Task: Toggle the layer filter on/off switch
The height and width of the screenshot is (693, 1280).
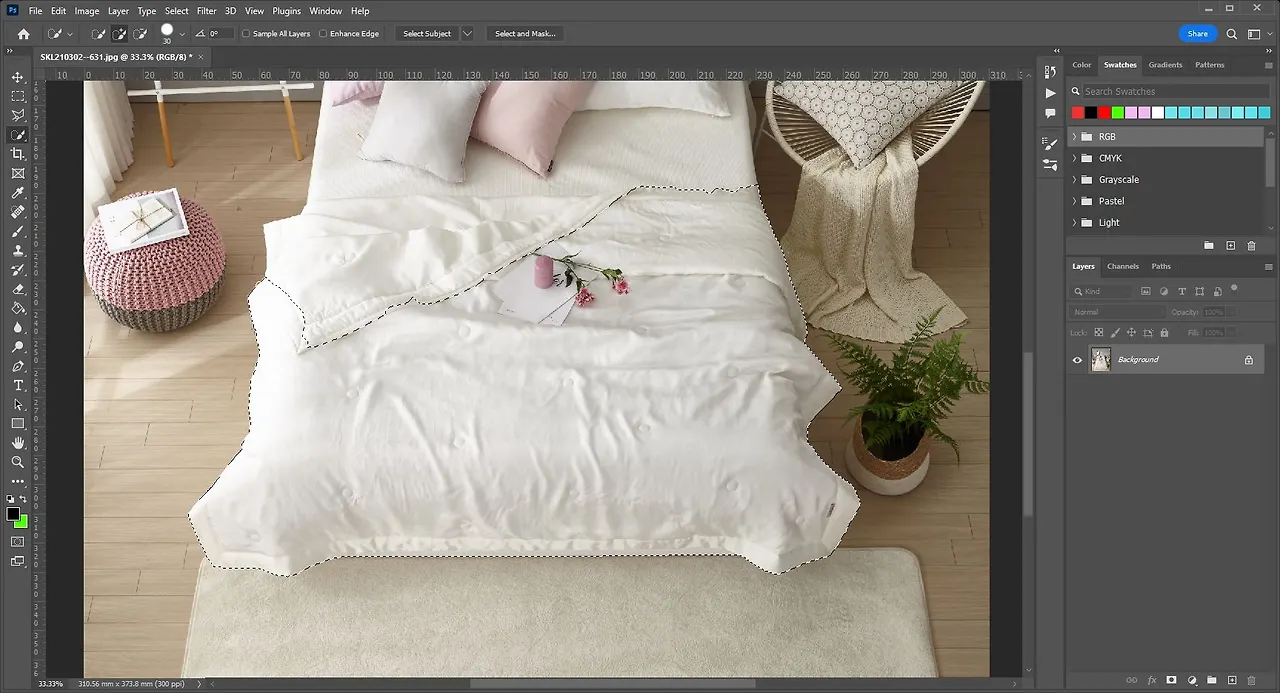Action: click(x=1234, y=289)
